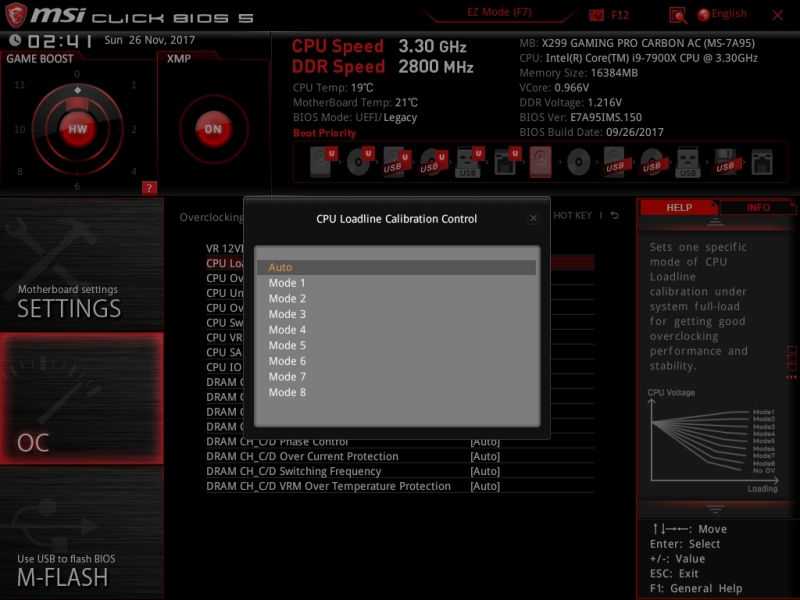Open the HOT KEY list
The width and height of the screenshot is (800, 600).
click(572, 215)
